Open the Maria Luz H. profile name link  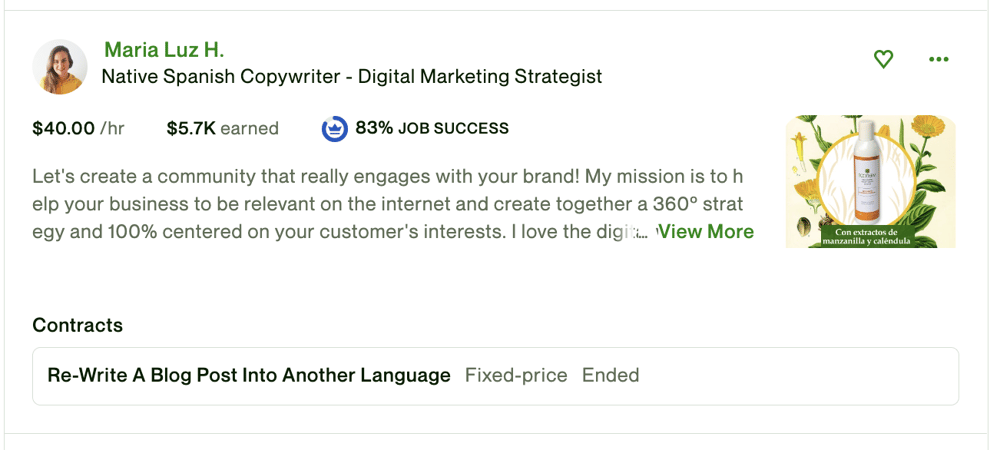point(164,49)
